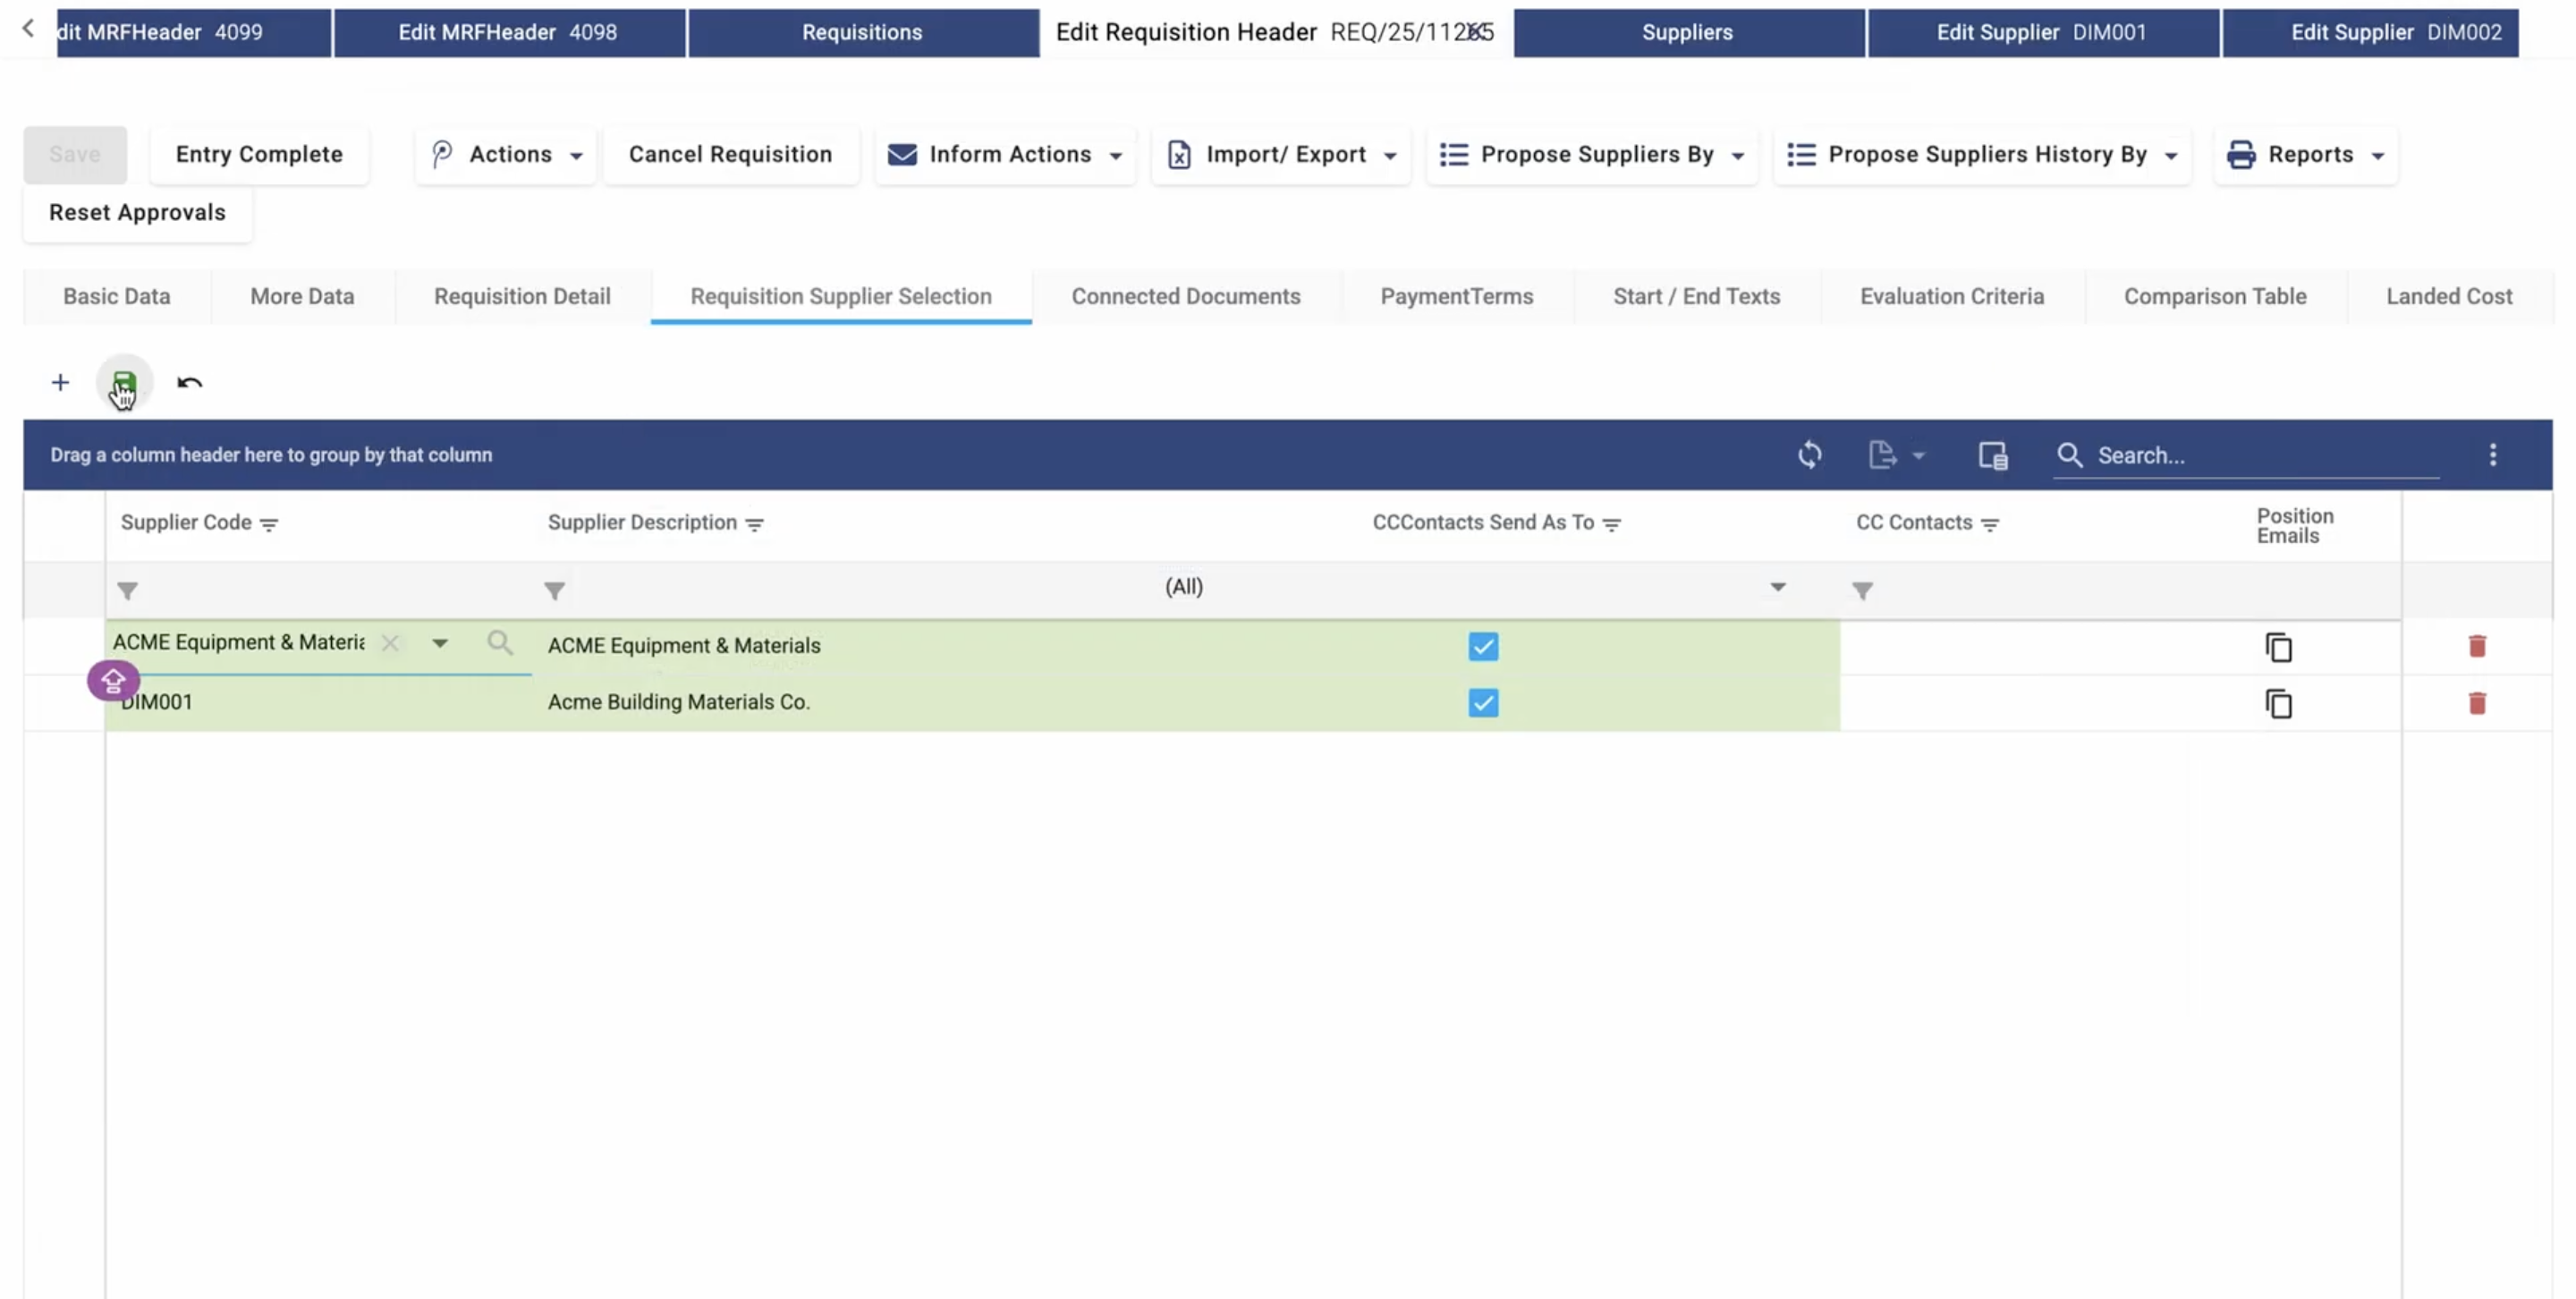Open the Reports dropdown
This screenshot has width=2576, height=1299.
[2306, 155]
